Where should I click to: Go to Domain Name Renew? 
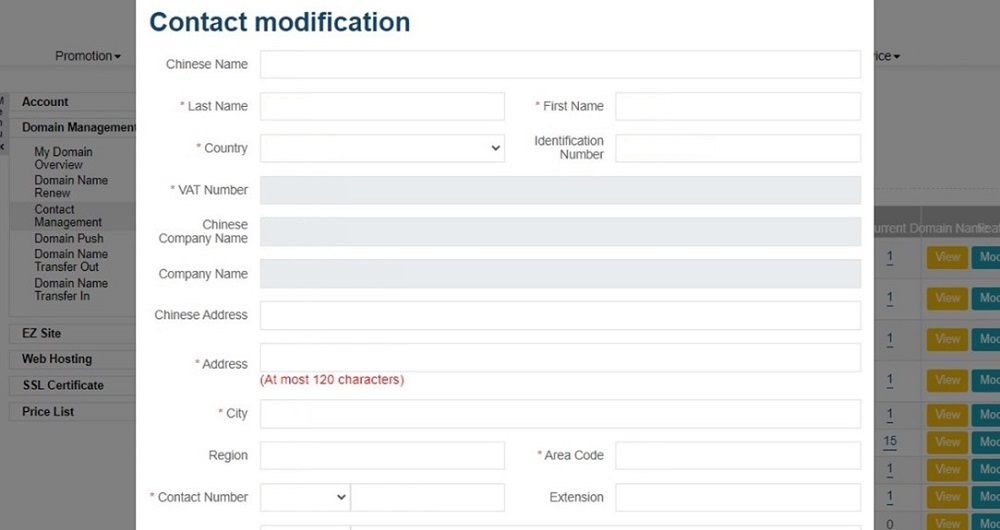point(71,186)
